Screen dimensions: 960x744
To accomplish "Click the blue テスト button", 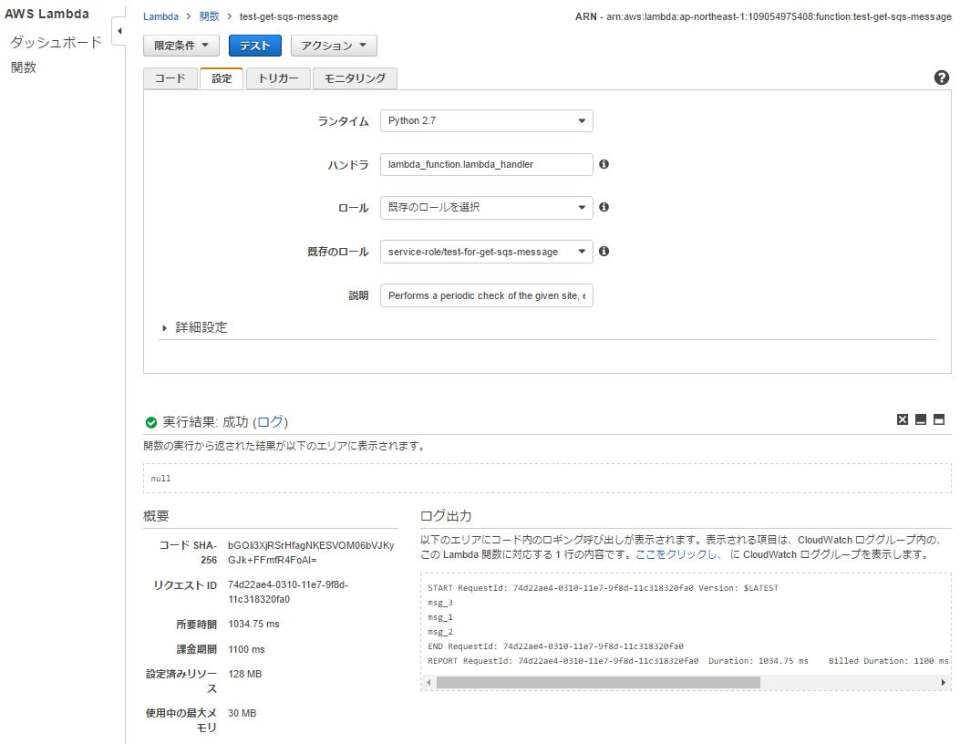I will (x=255, y=45).
